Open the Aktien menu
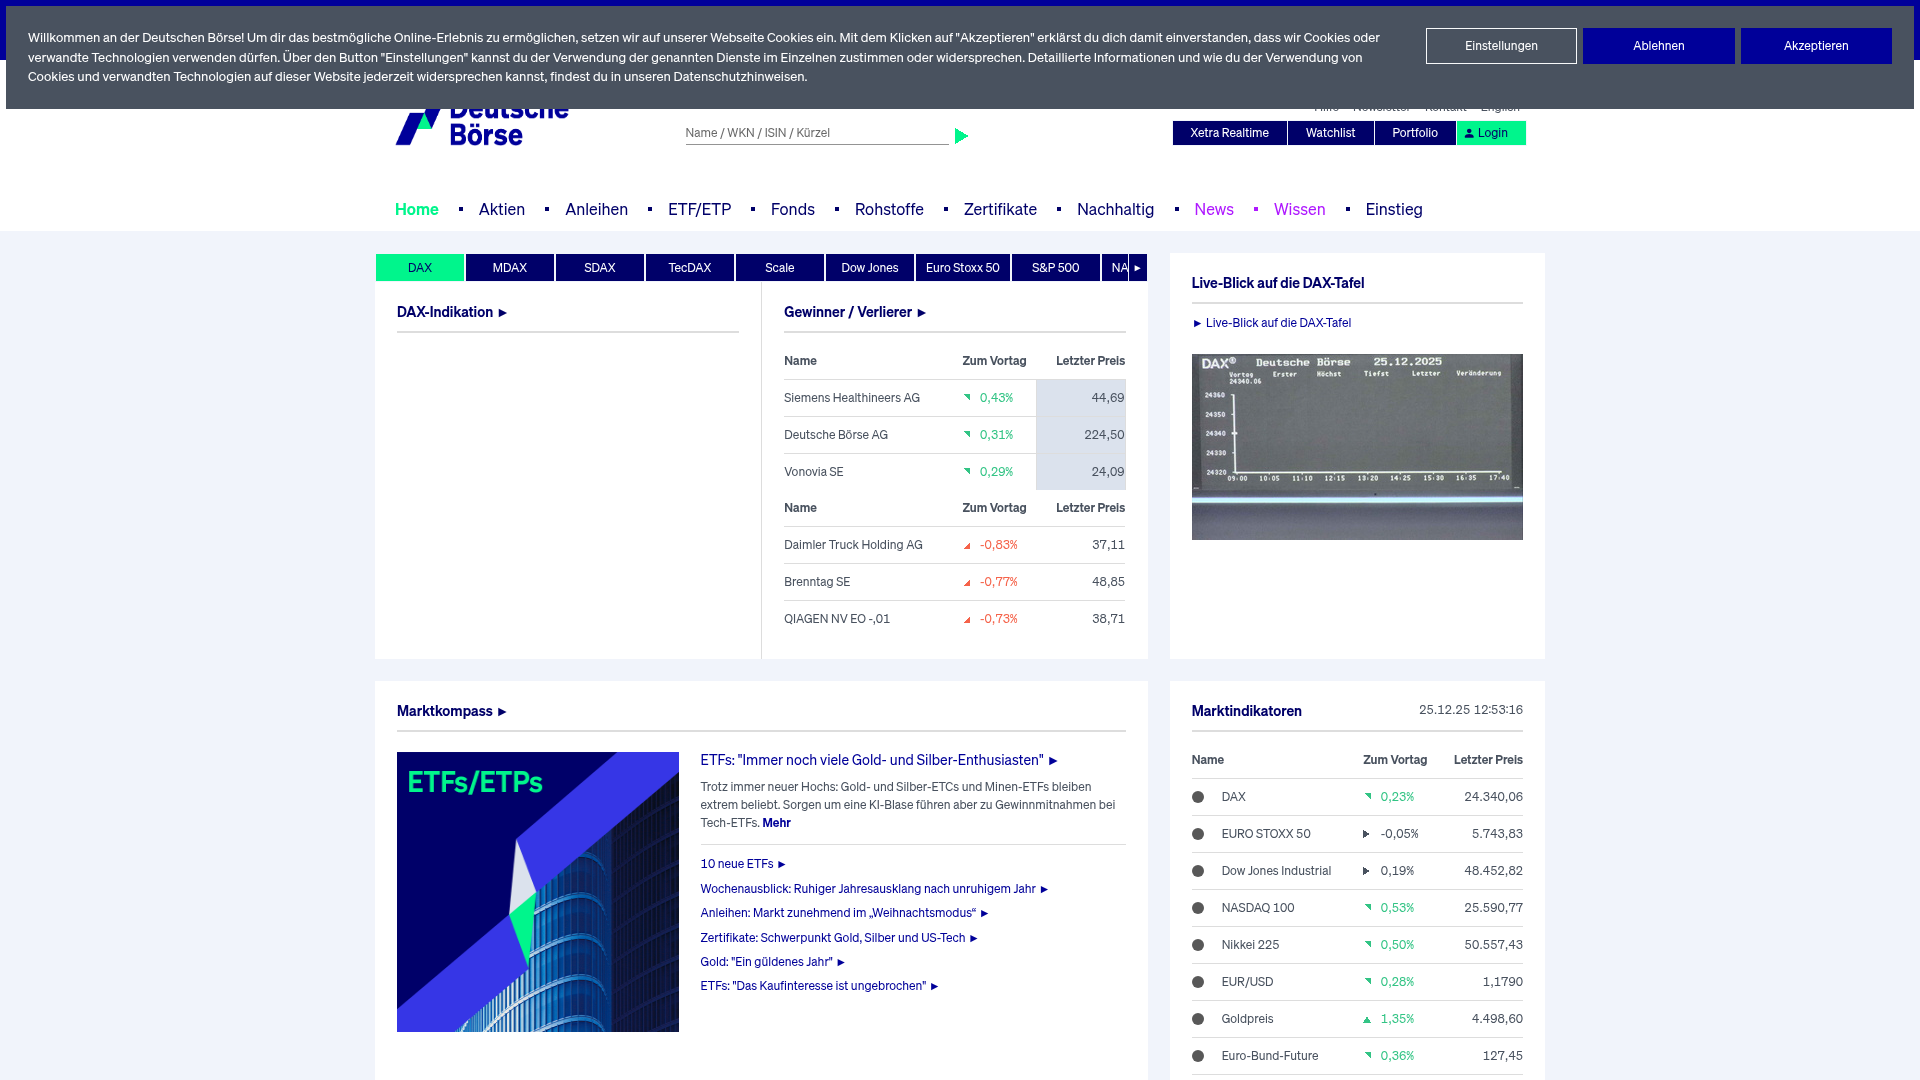 tap(502, 209)
